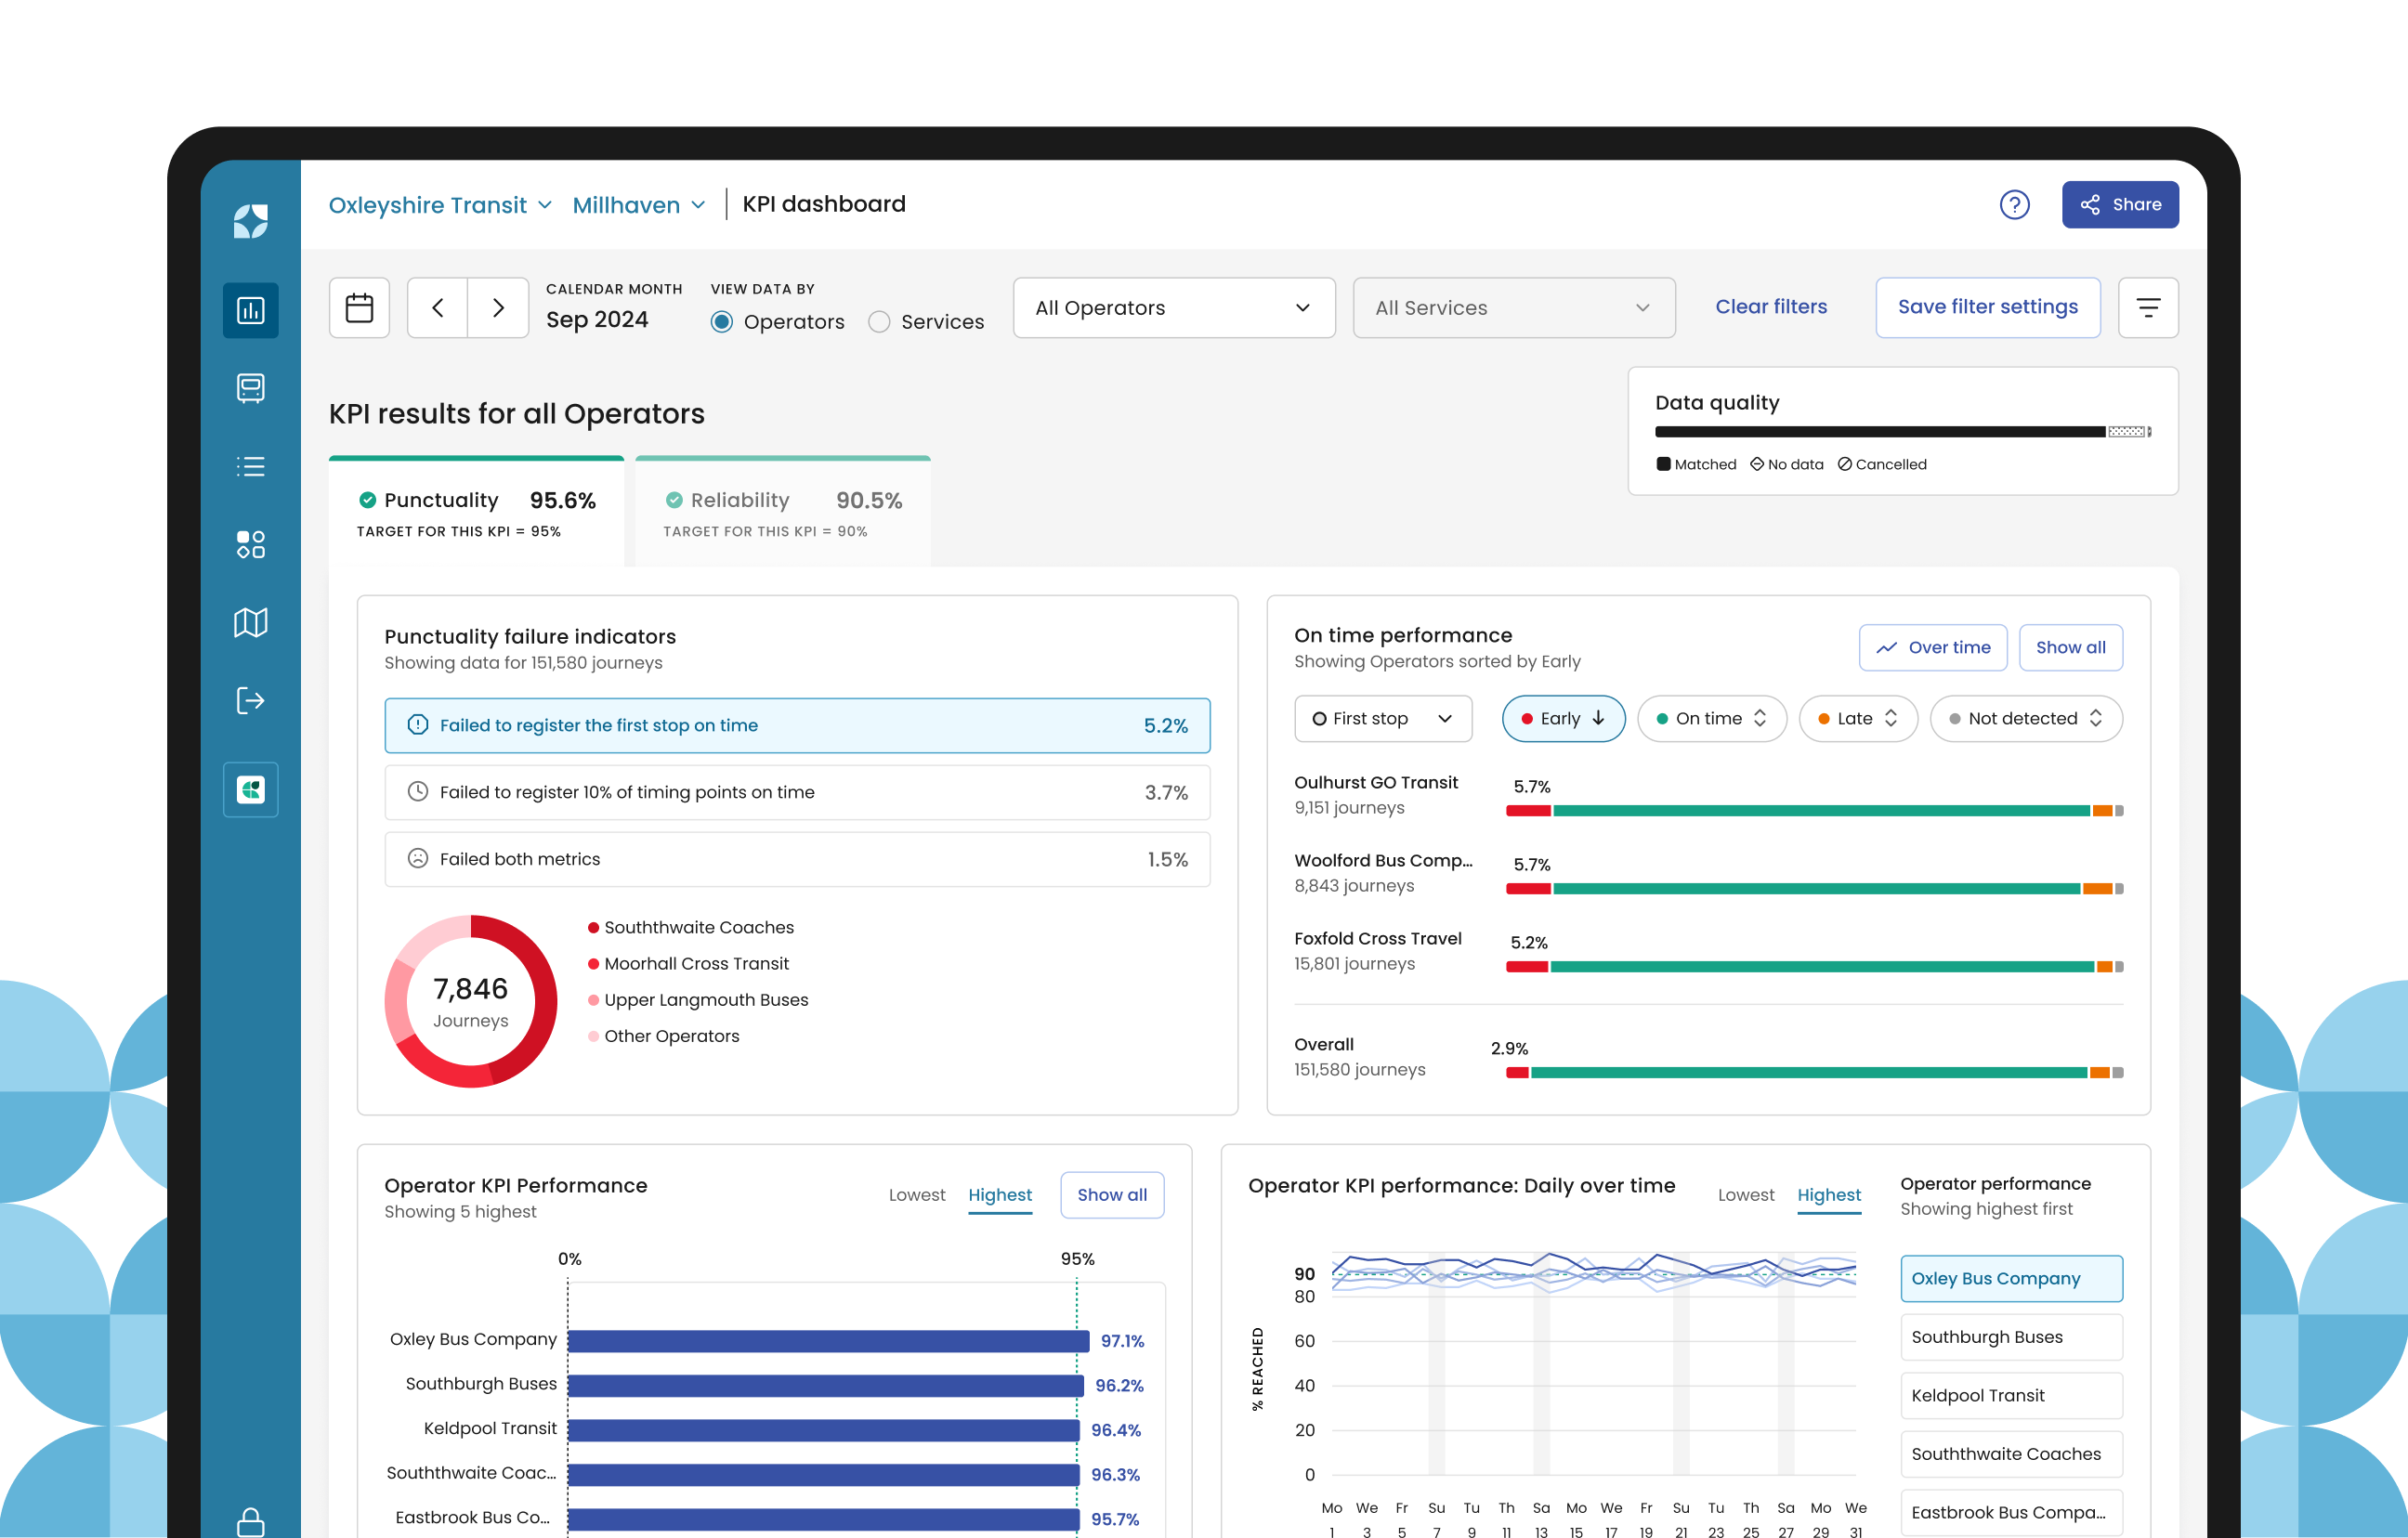Switch to the Reliability tab
Image resolution: width=2408 pixels, height=1538 pixels.
coord(782,512)
